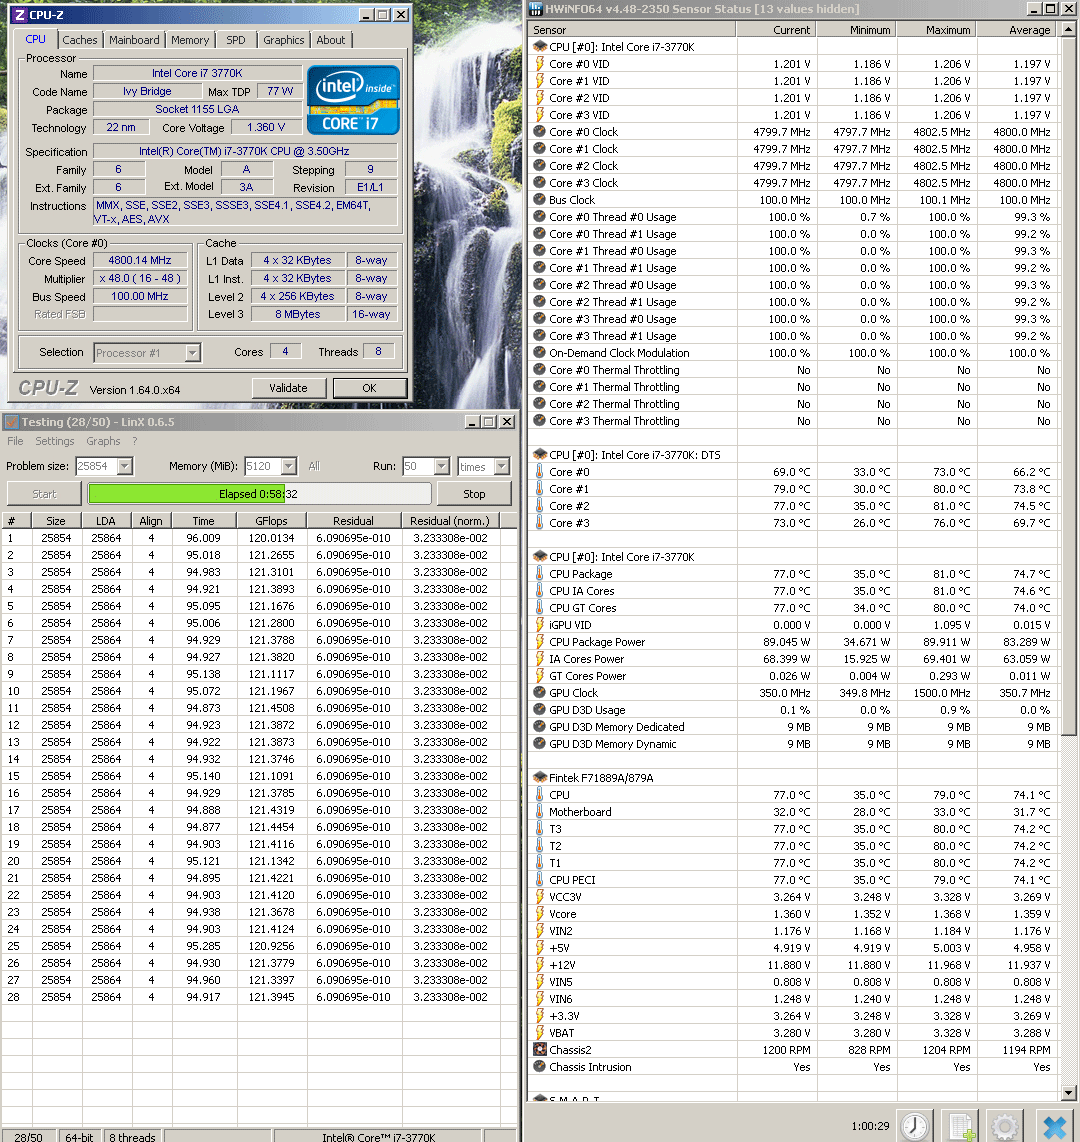Open the LinX Graphs menu
Viewport: 1080px width, 1142px height.
(x=103, y=441)
